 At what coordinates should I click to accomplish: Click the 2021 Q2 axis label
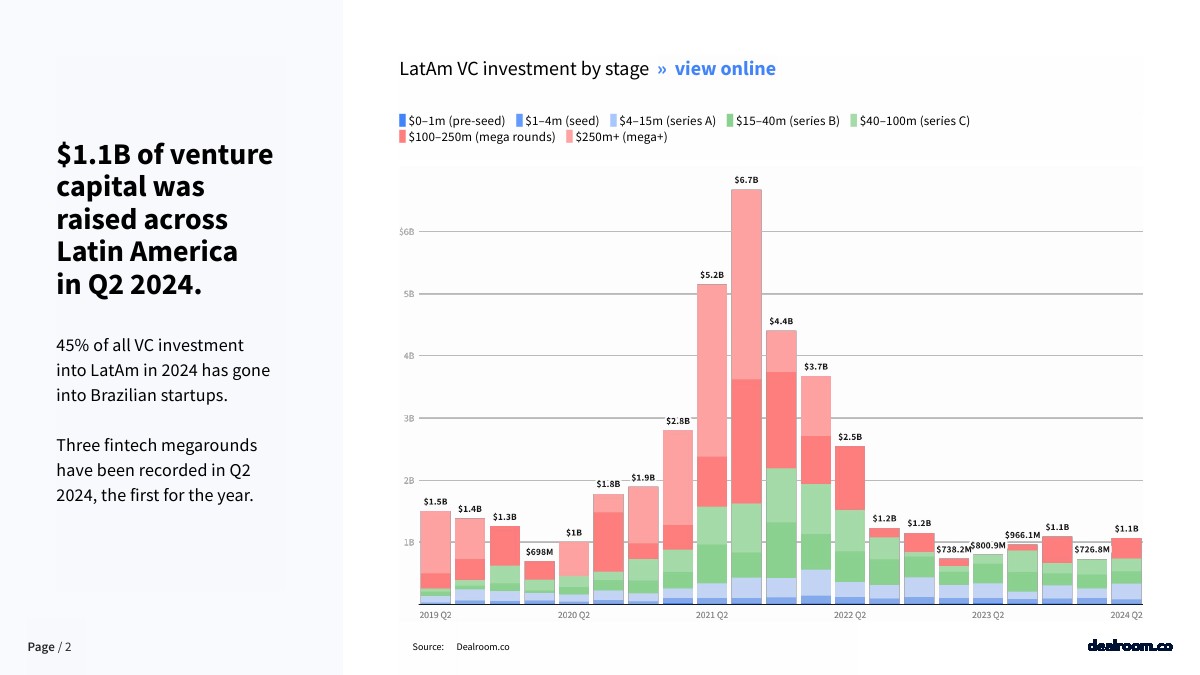[x=712, y=615]
